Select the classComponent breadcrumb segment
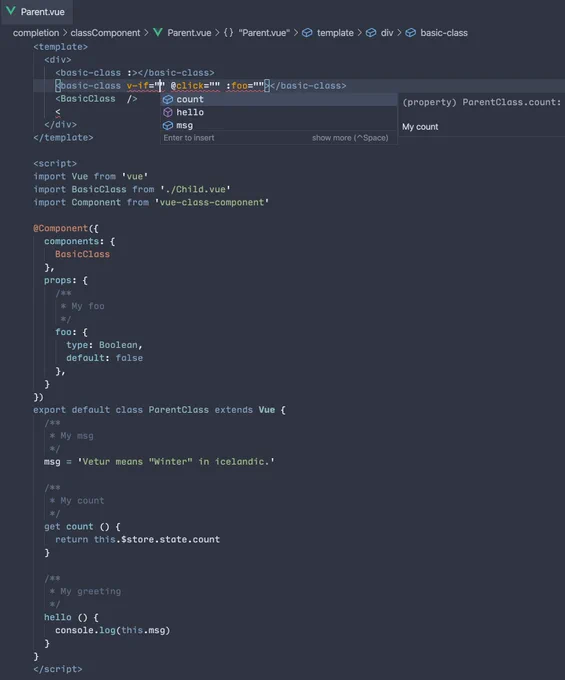Screen dimensions: 565x680 [x=105, y=33]
